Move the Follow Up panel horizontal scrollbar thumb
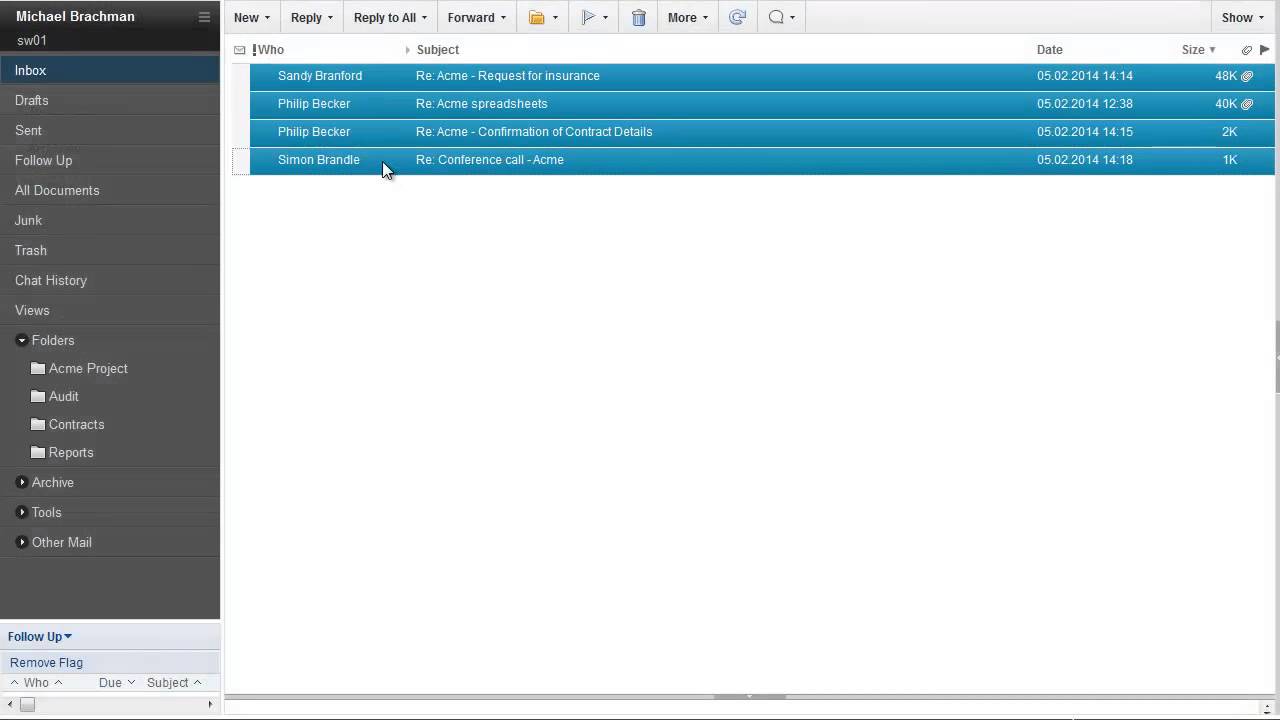Image resolution: width=1280 pixels, height=720 pixels. [x=27, y=704]
